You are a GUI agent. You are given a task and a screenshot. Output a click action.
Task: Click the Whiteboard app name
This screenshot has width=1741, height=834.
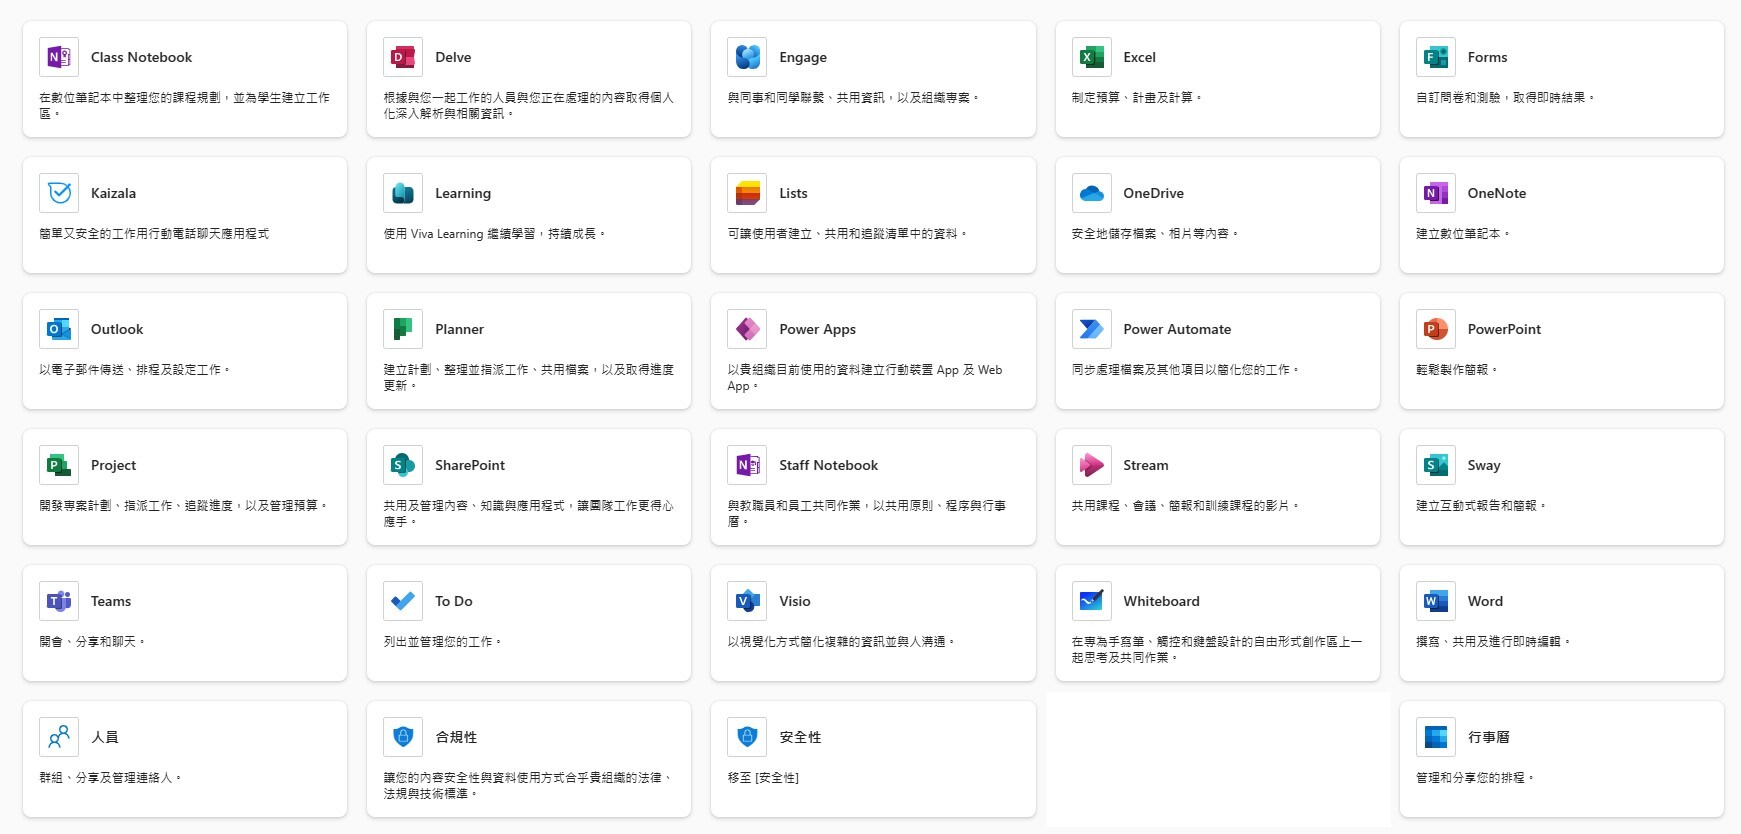[x=1161, y=601]
